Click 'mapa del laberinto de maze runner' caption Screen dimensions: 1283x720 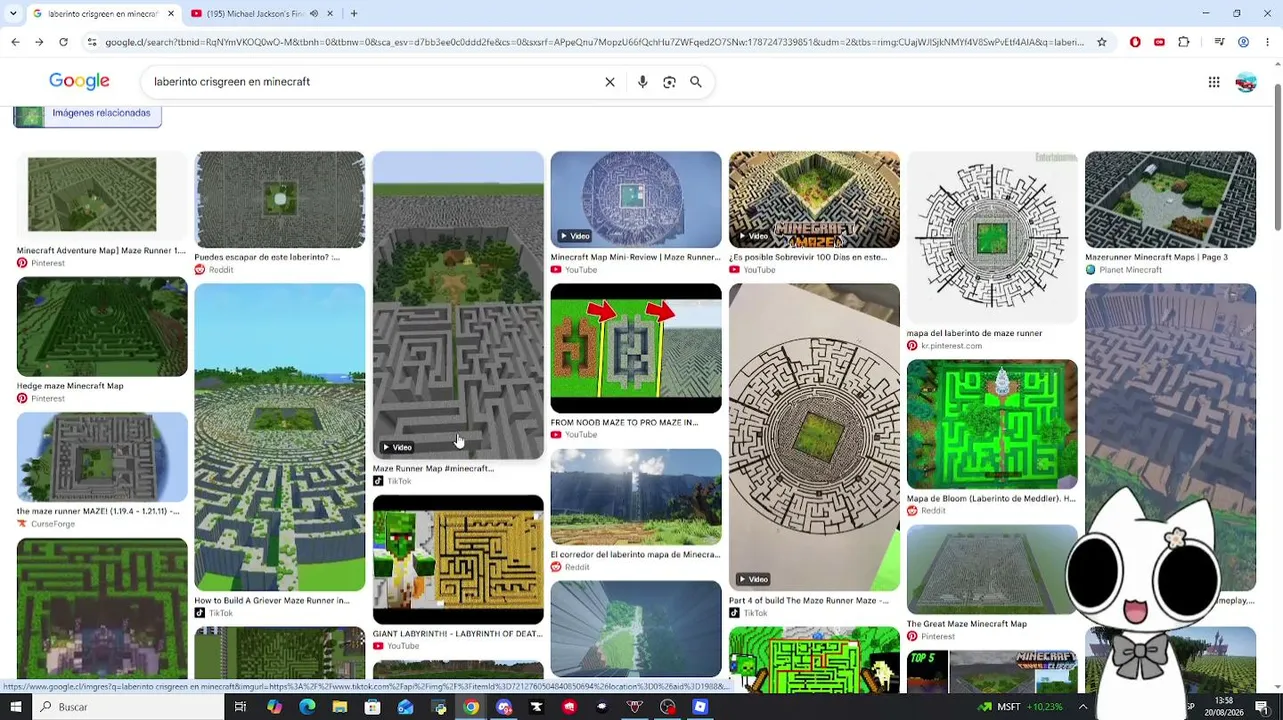tap(974, 333)
